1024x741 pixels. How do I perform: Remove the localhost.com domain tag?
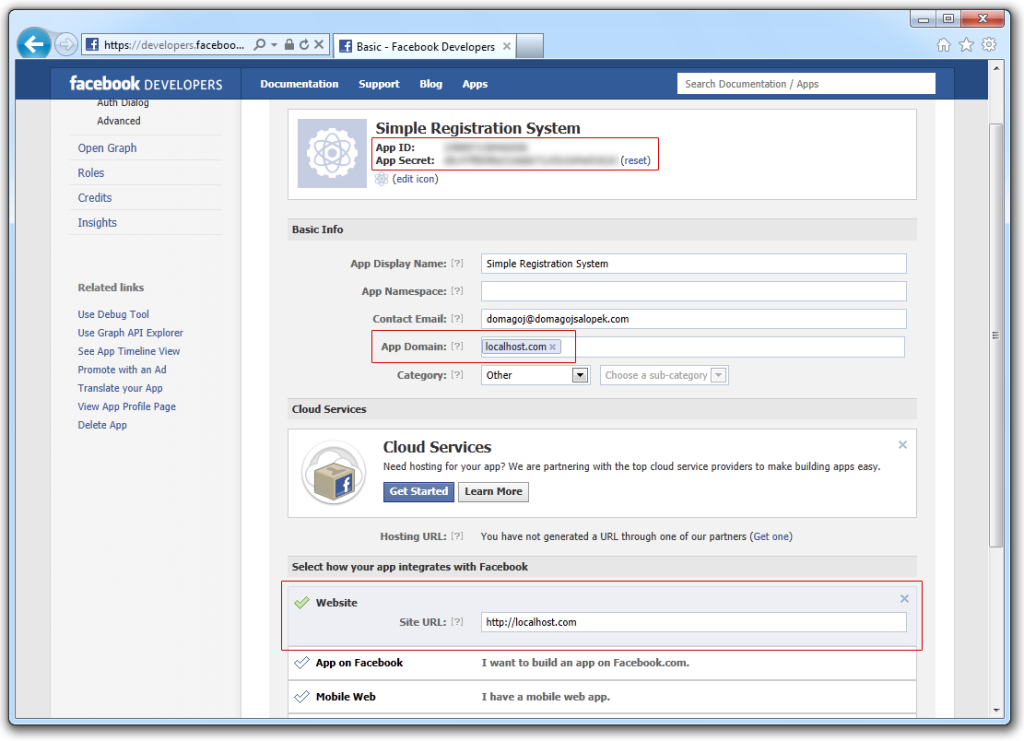pos(552,347)
